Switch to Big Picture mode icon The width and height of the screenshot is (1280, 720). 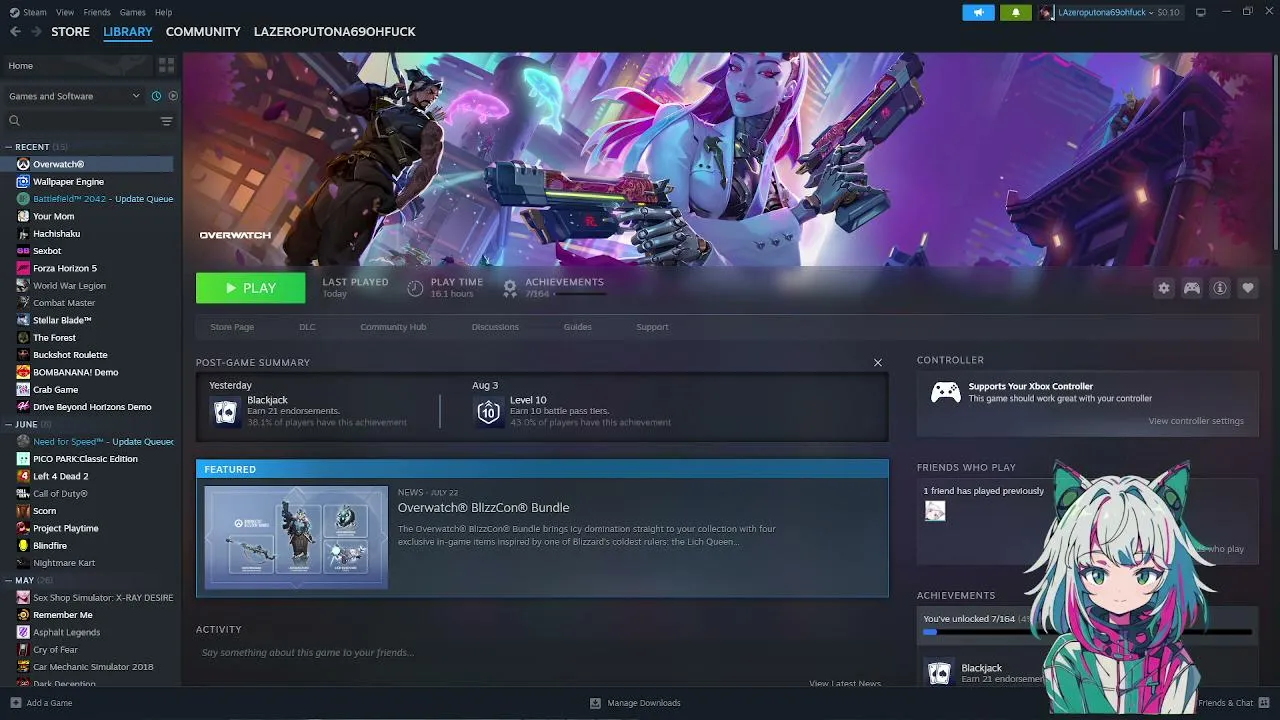(1201, 12)
